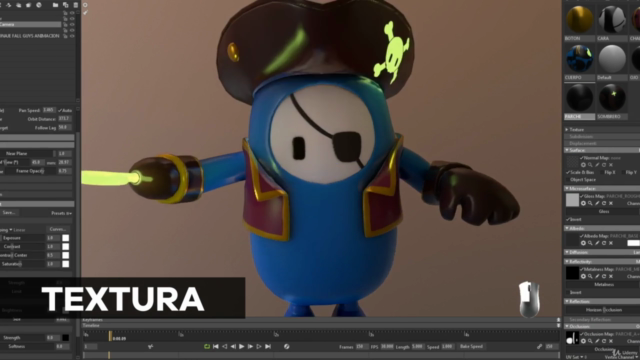Open the Presets menu button
The width and height of the screenshot is (640, 360).
[x=61, y=213]
